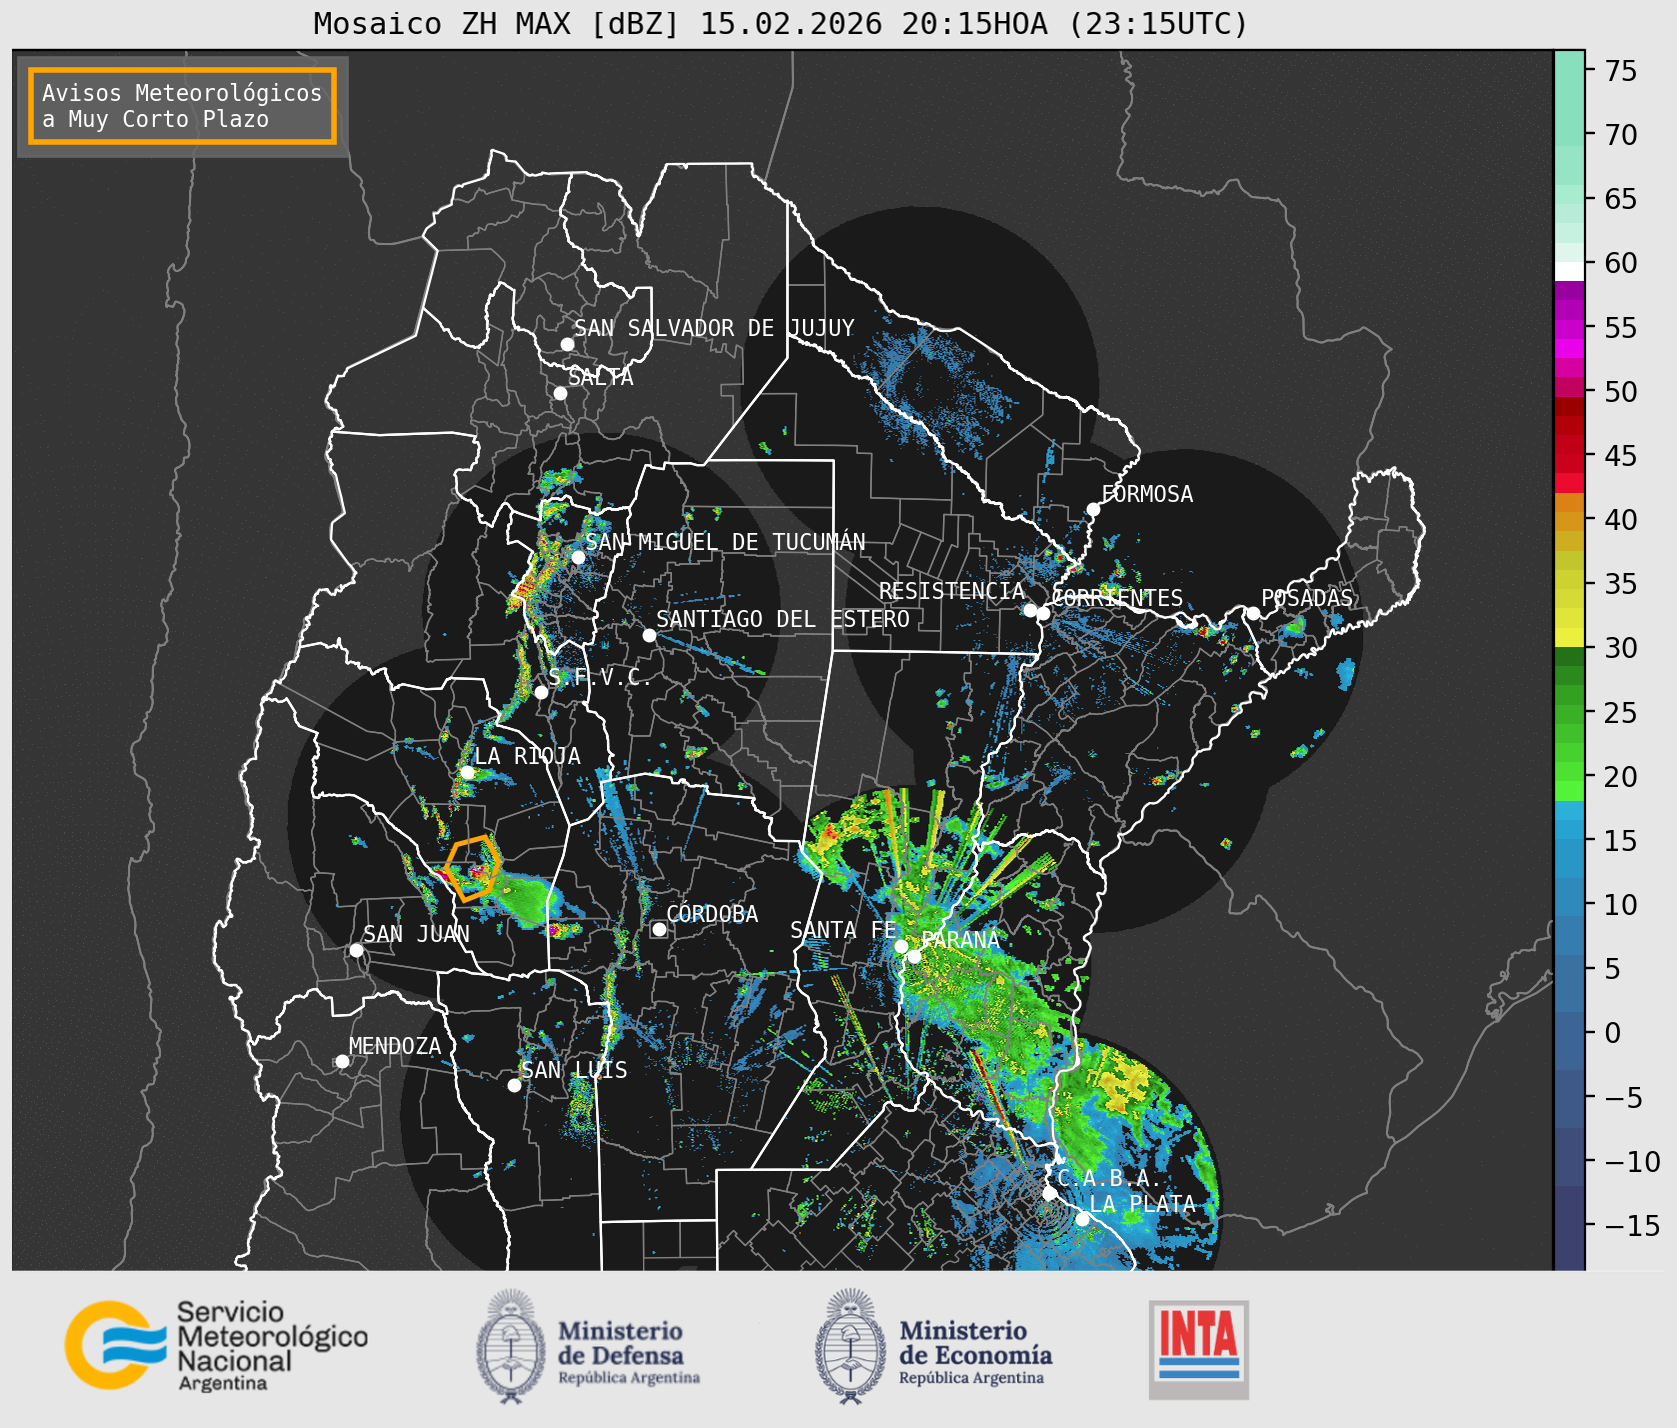
Task: Click the S.F.V.C. city dot
Action: click(541, 692)
